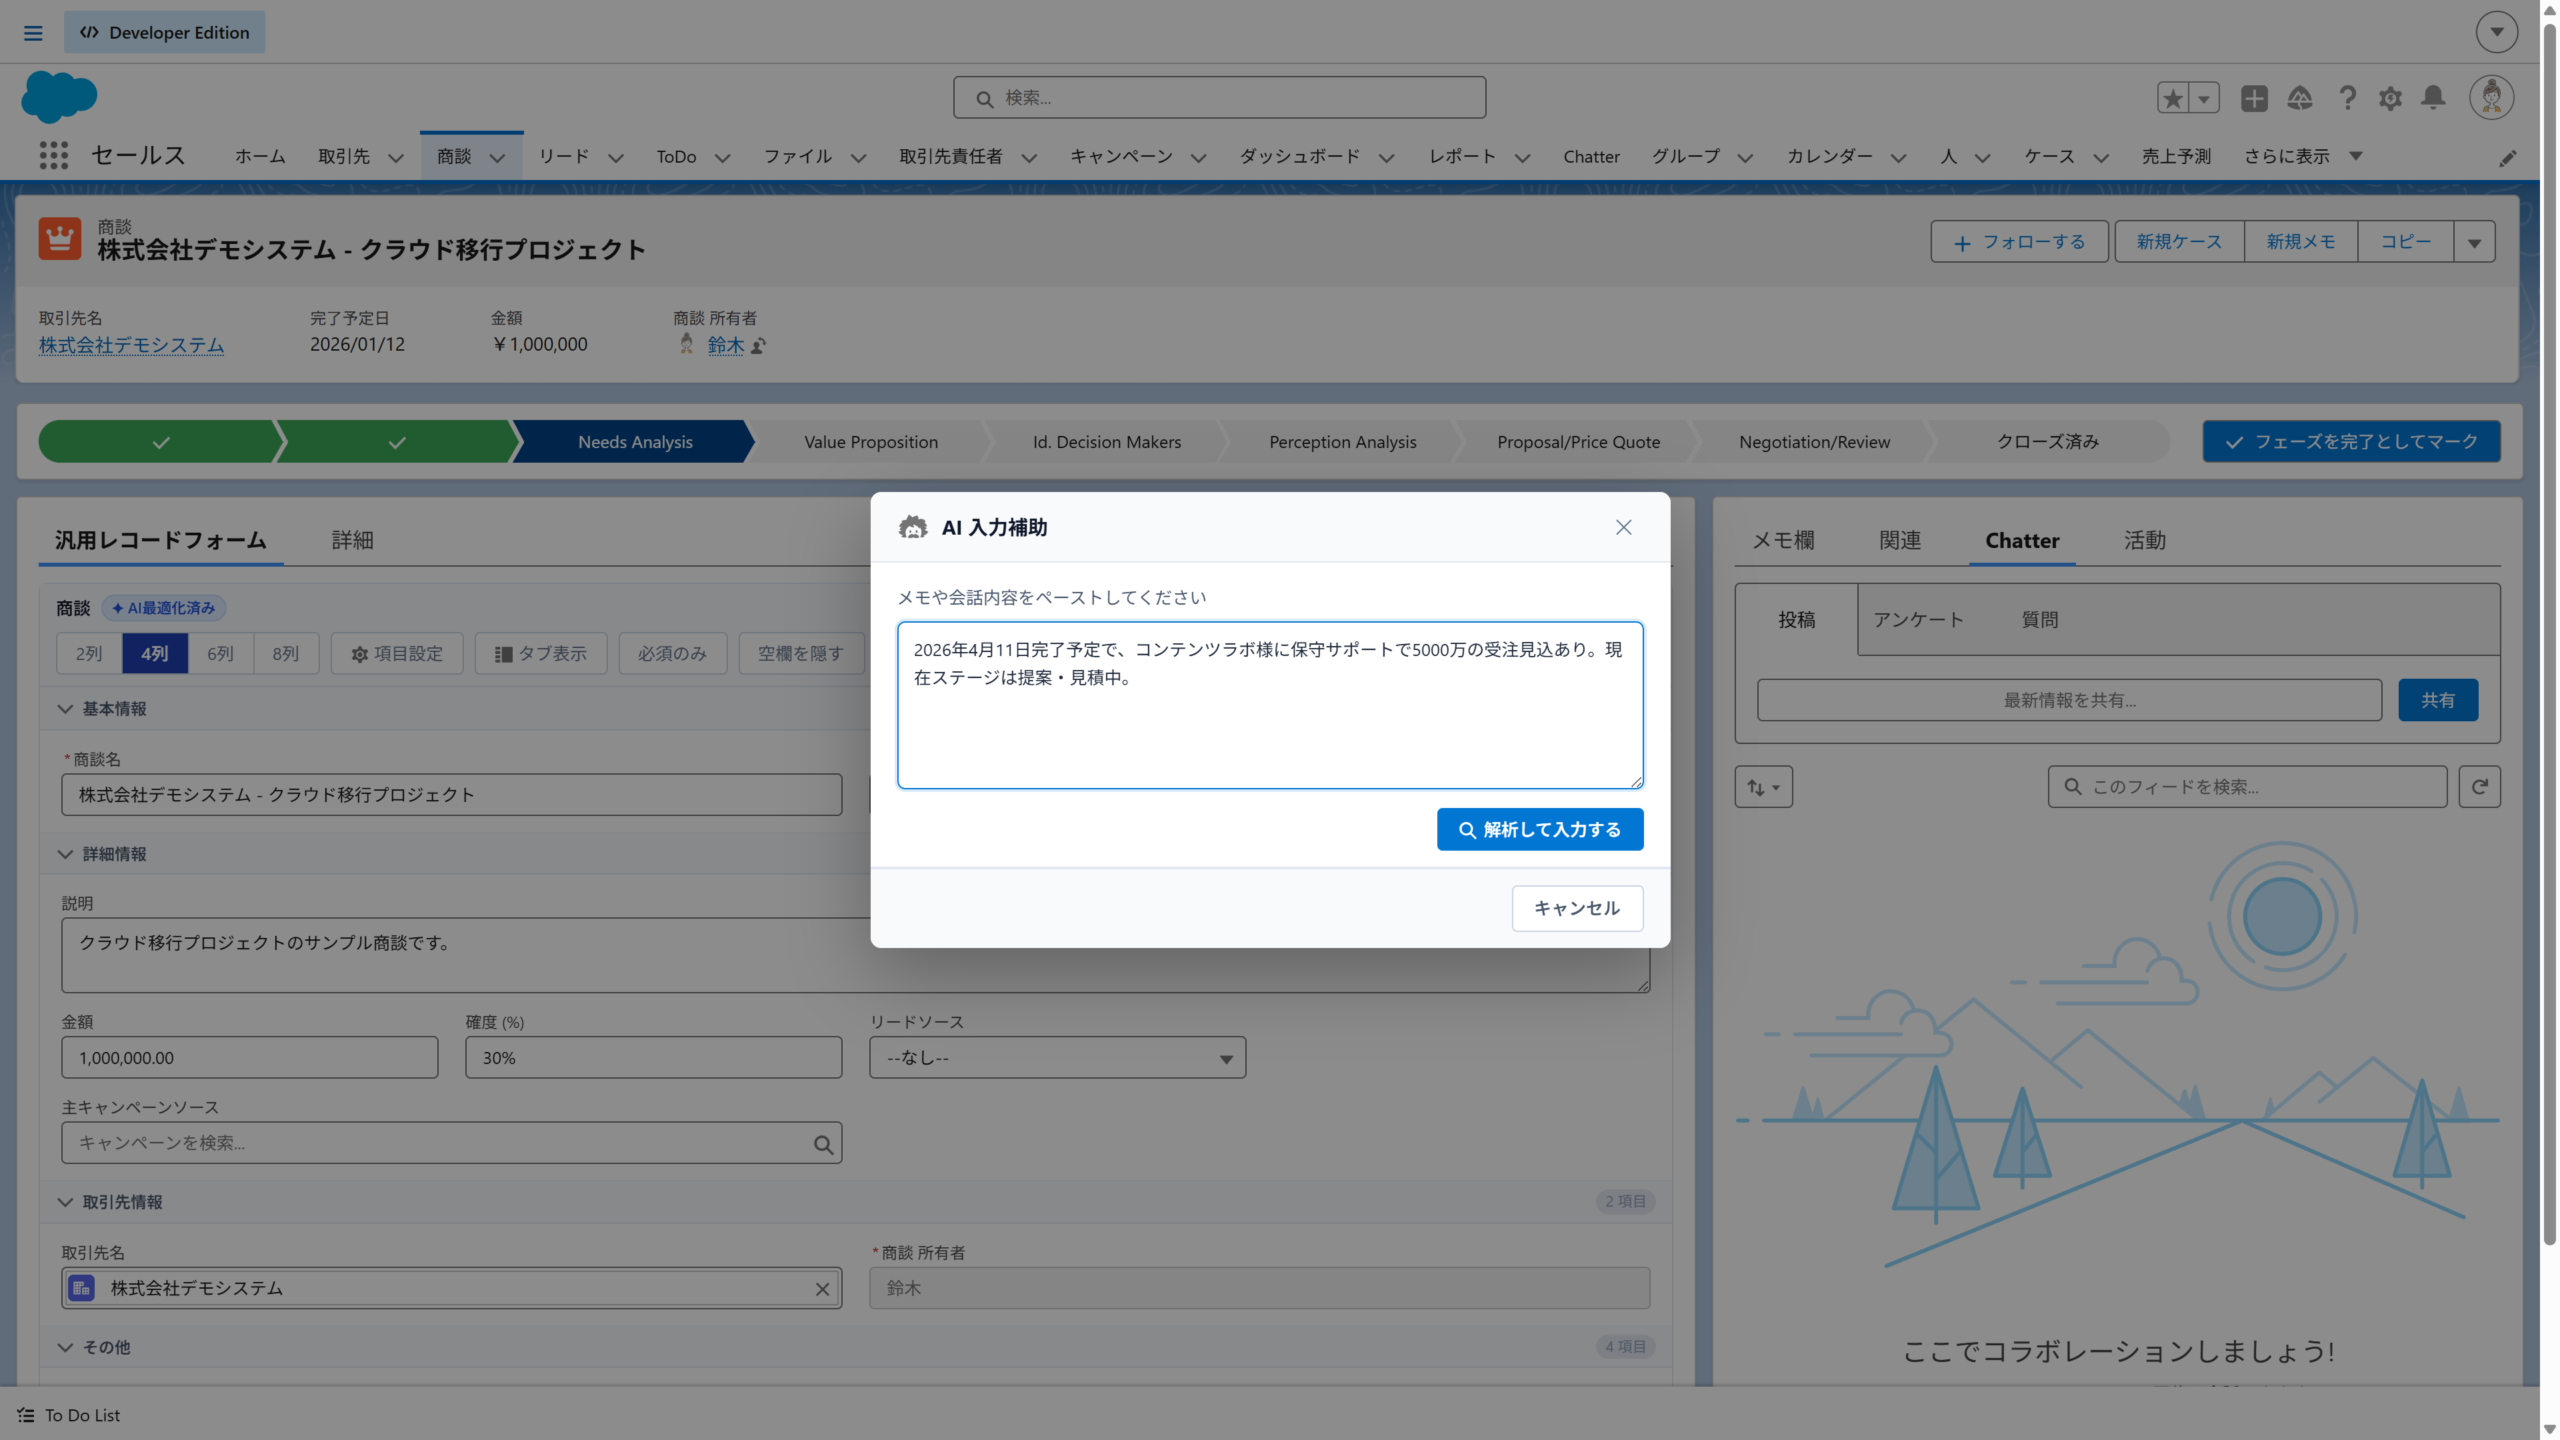This screenshot has height=1440, width=2560.
Task: Switch layout to 6列 columns
Action: pyautogui.click(x=220, y=654)
